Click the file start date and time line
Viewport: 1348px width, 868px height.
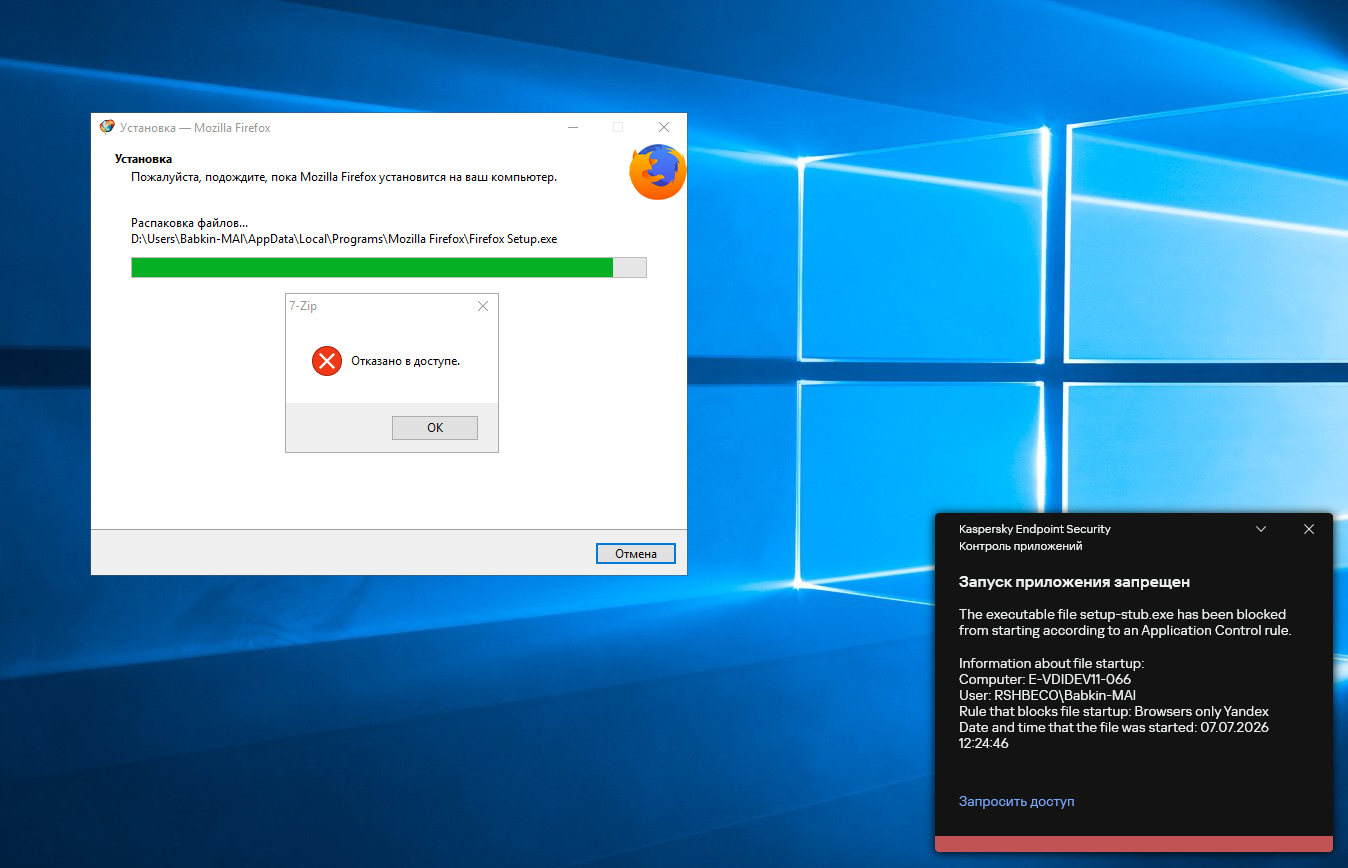pos(1114,735)
